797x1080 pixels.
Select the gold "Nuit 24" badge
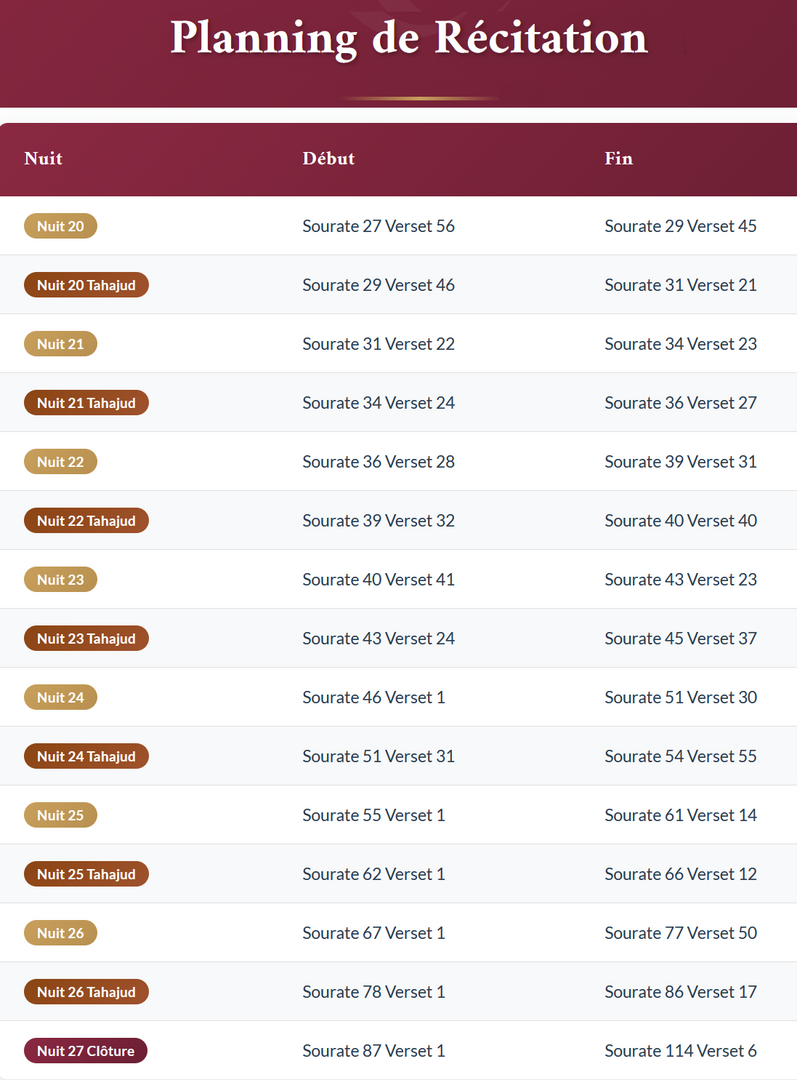click(x=60, y=698)
